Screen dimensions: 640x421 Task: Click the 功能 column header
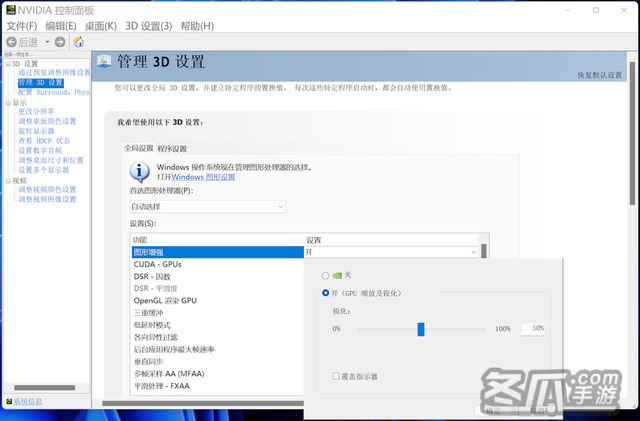pos(218,240)
